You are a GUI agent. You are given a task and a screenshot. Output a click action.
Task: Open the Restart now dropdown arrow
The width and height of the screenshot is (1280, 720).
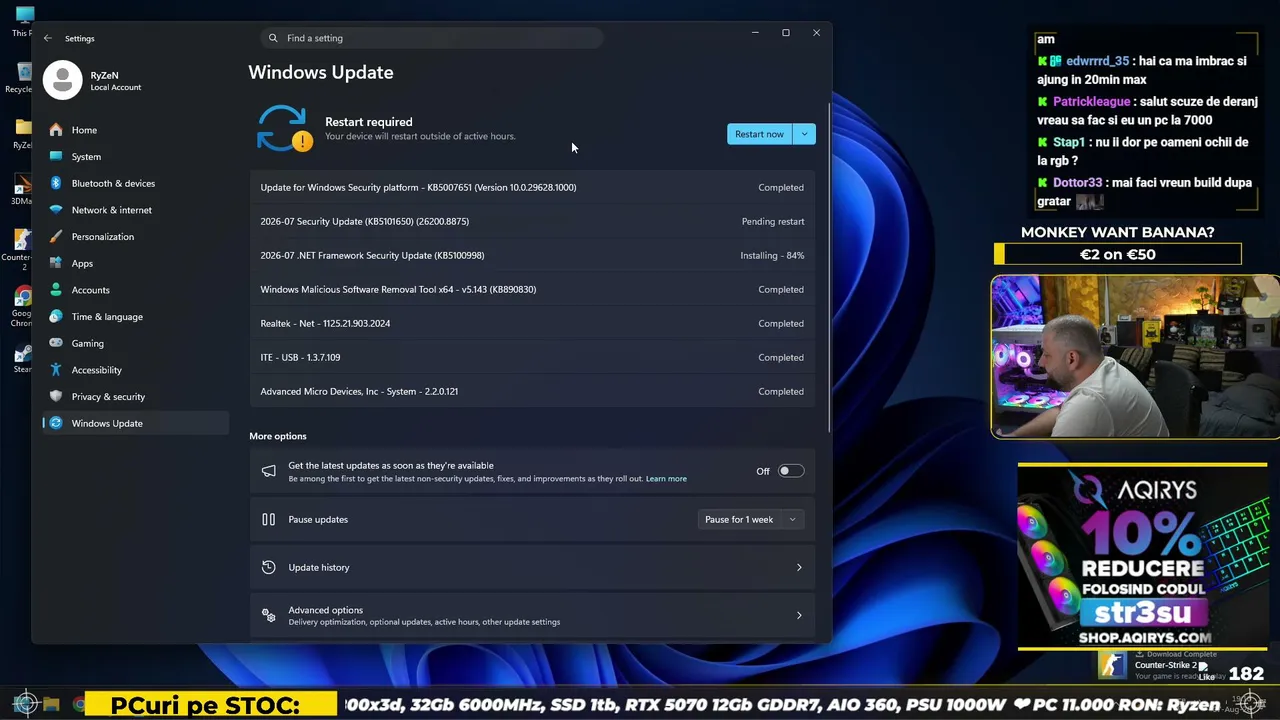click(804, 134)
